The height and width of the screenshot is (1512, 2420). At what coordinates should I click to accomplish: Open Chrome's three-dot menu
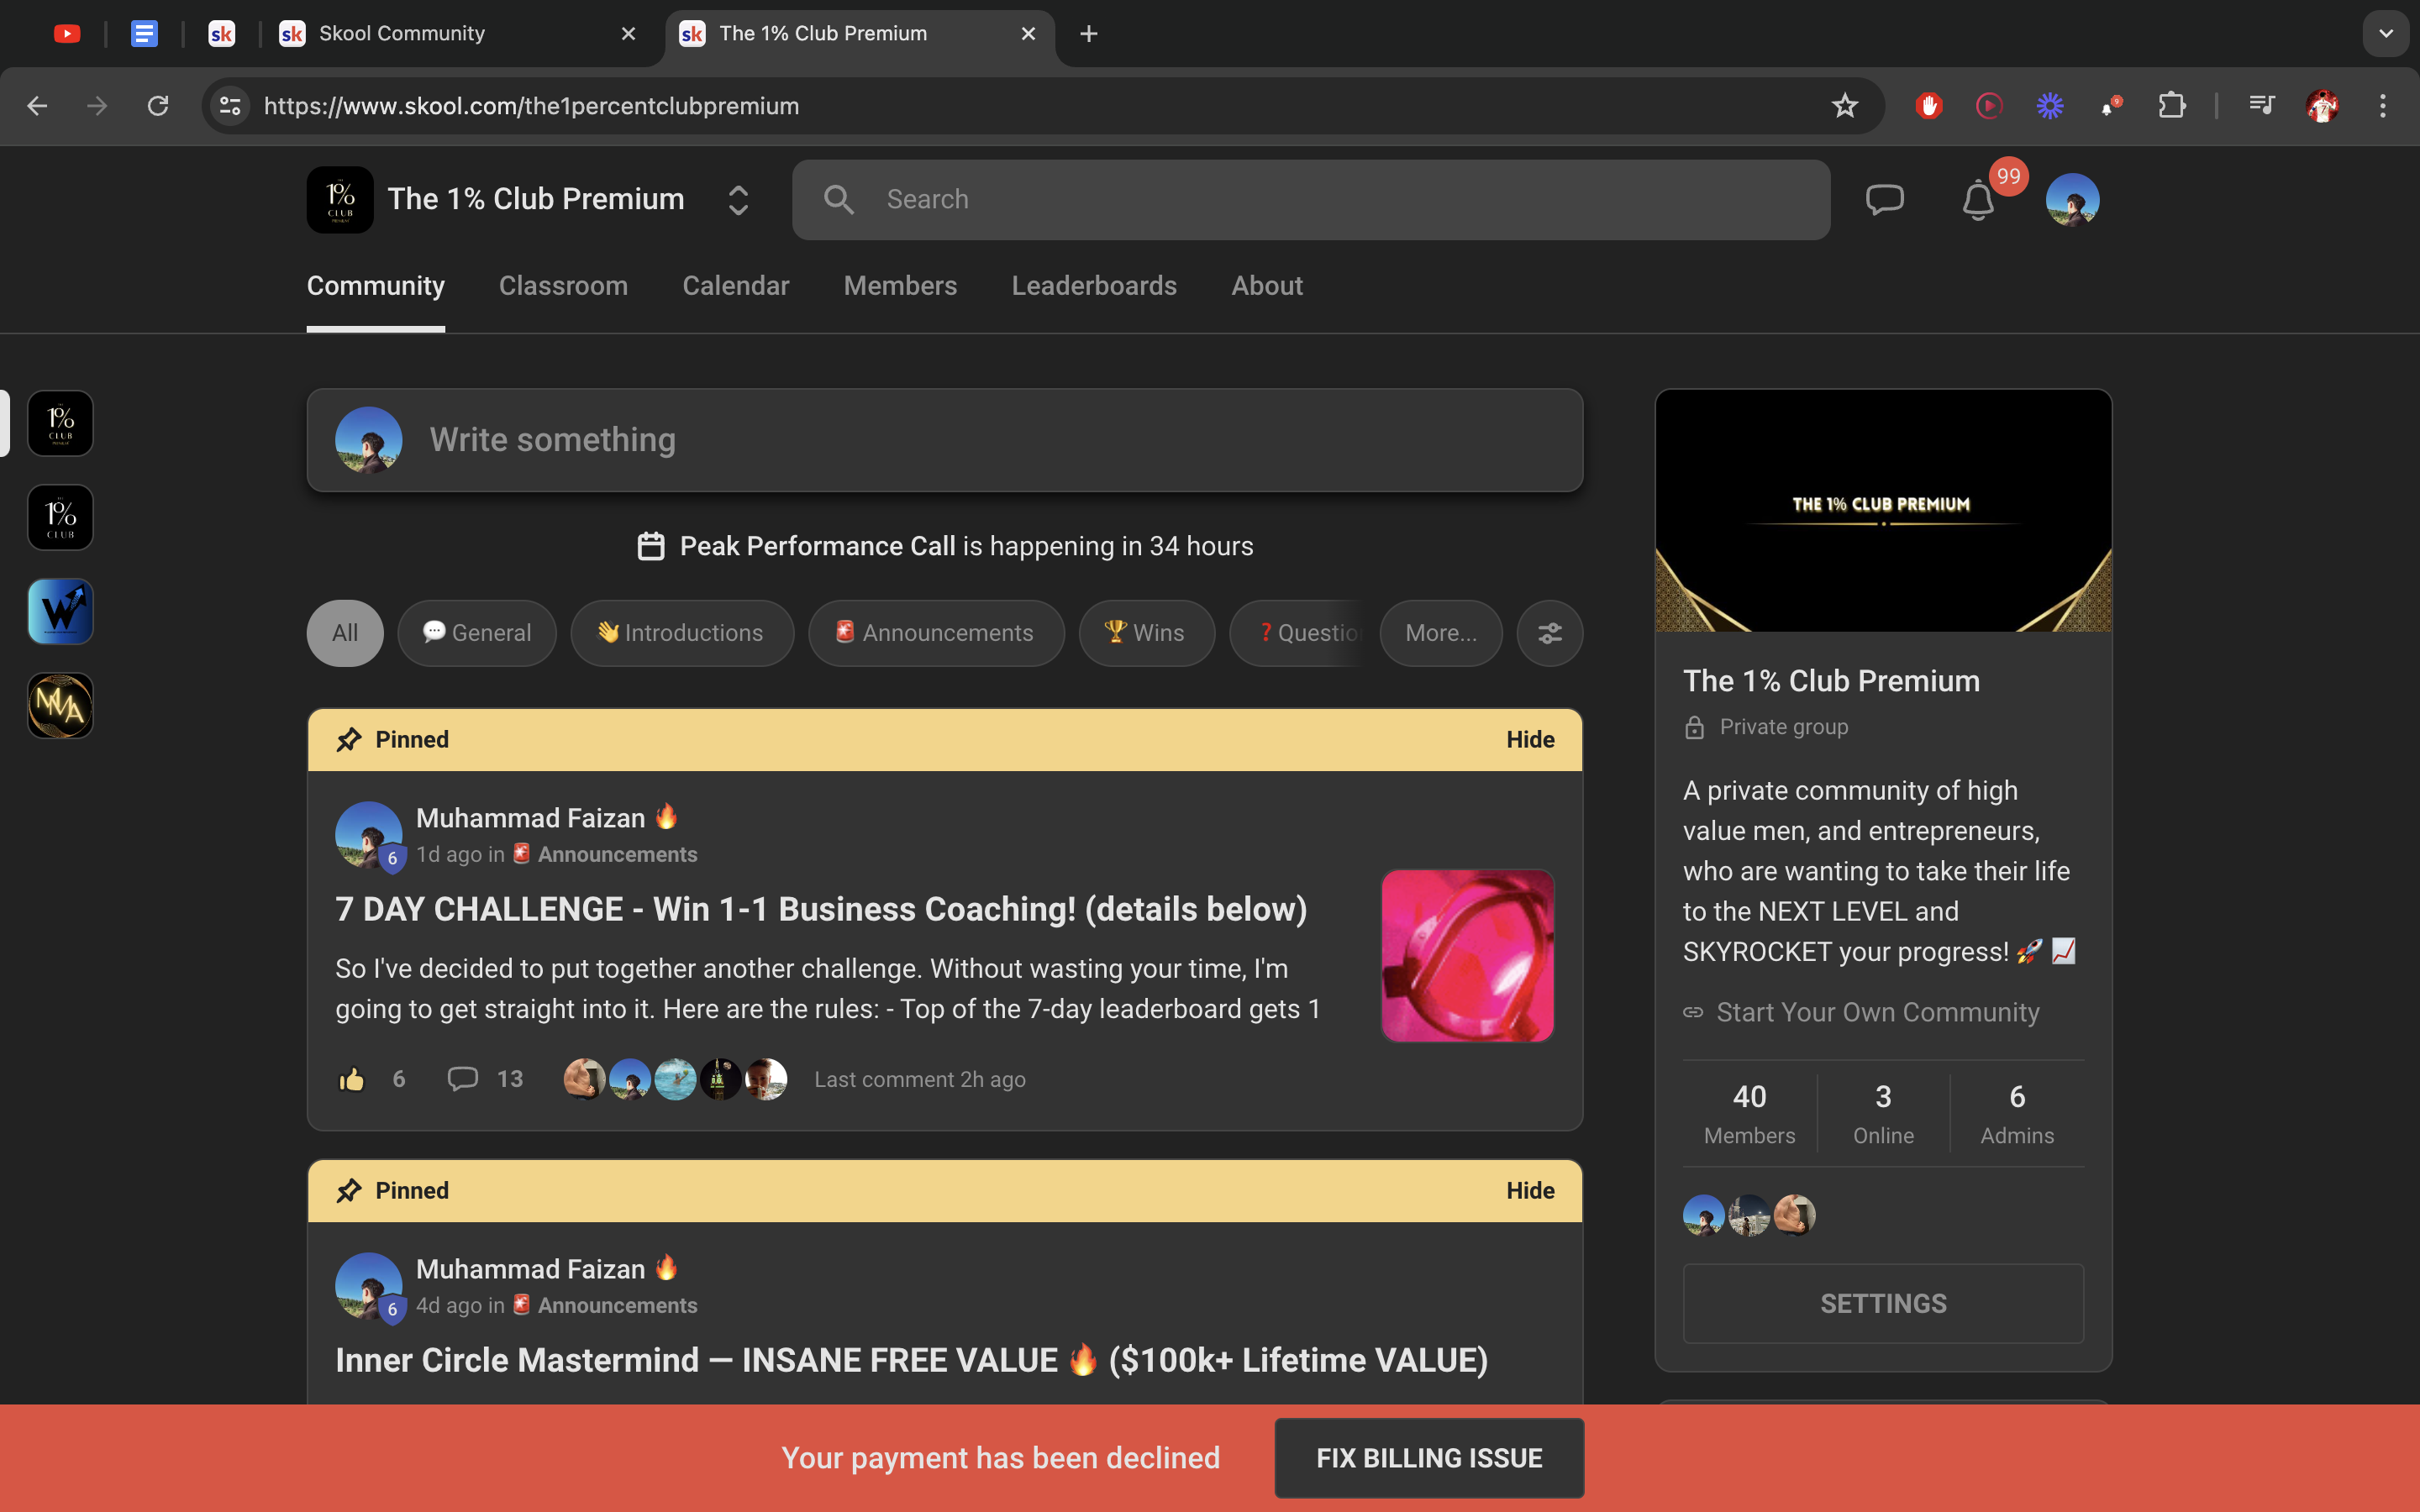[x=2382, y=106]
